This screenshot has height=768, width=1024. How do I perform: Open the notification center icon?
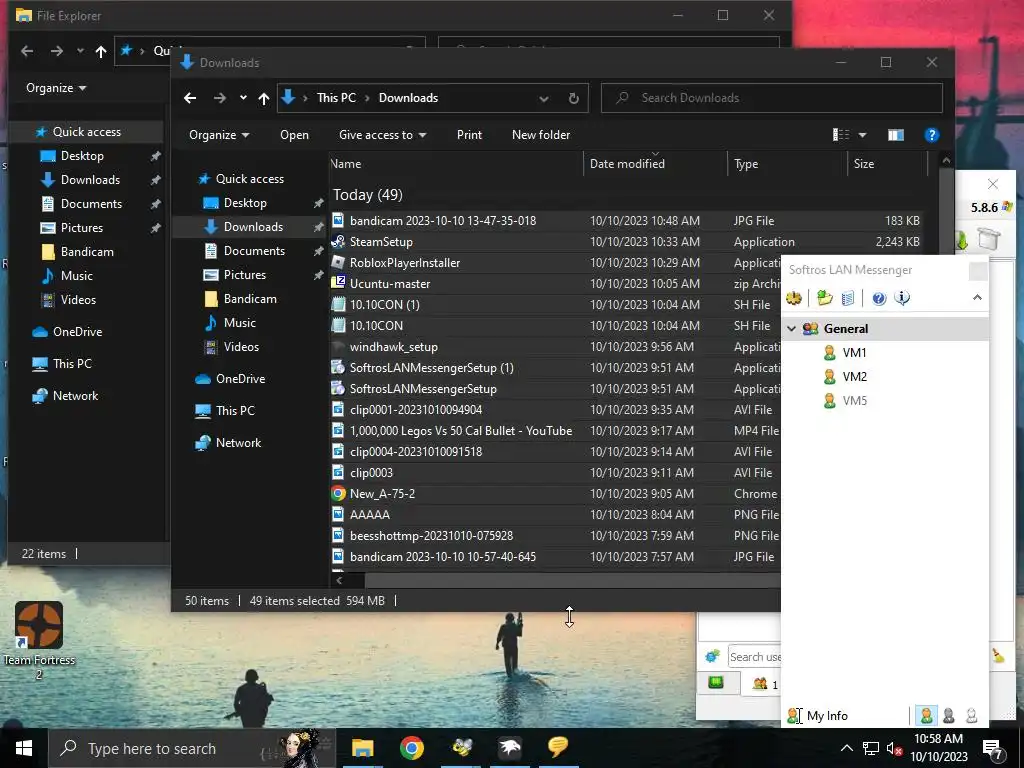tap(993, 750)
